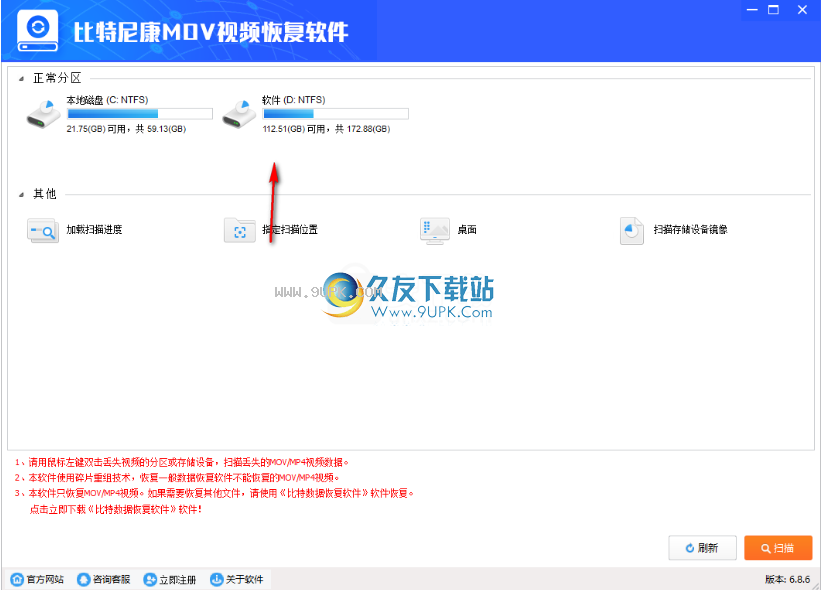The height and width of the screenshot is (590, 822).
Task: Select the 本地磁盘 (C: NTFS) label
Action: tap(107, 100)
